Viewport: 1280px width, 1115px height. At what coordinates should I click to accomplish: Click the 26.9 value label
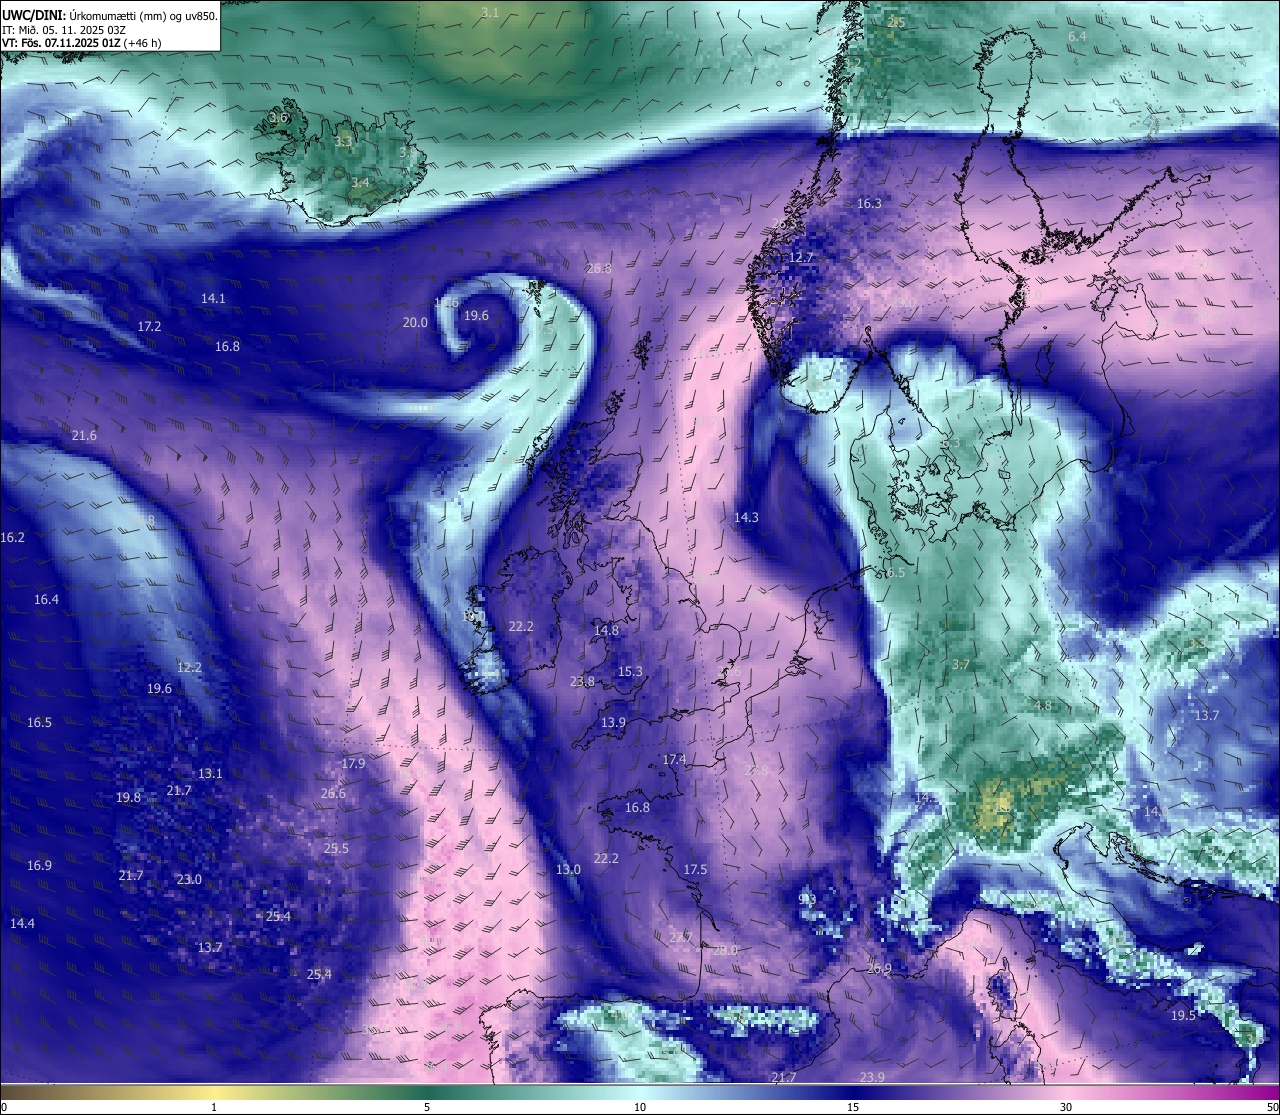[x=879, y=969]
